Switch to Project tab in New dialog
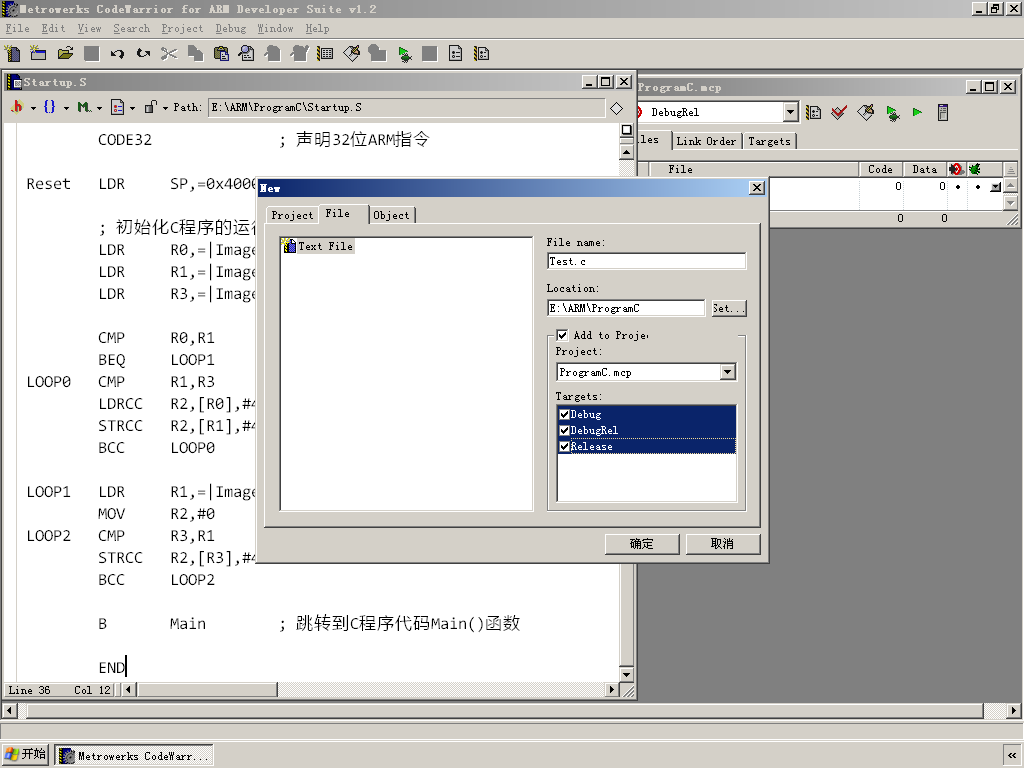 pos(292,216)
